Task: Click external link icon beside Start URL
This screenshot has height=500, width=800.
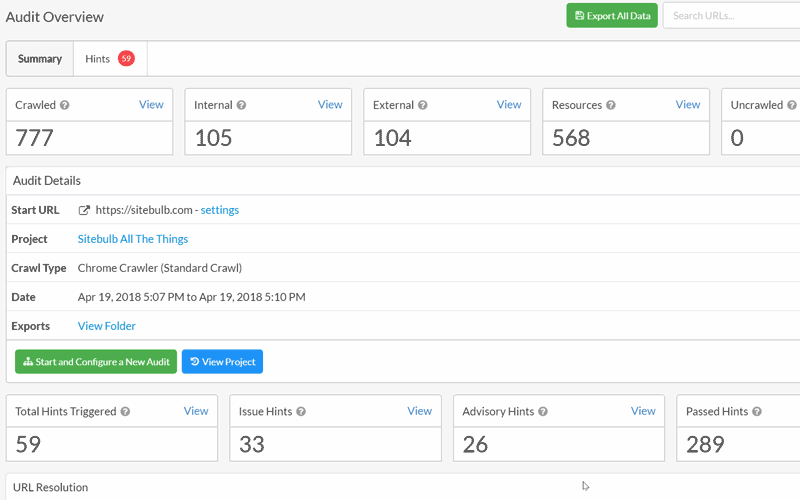Action: tap(85, 210)
